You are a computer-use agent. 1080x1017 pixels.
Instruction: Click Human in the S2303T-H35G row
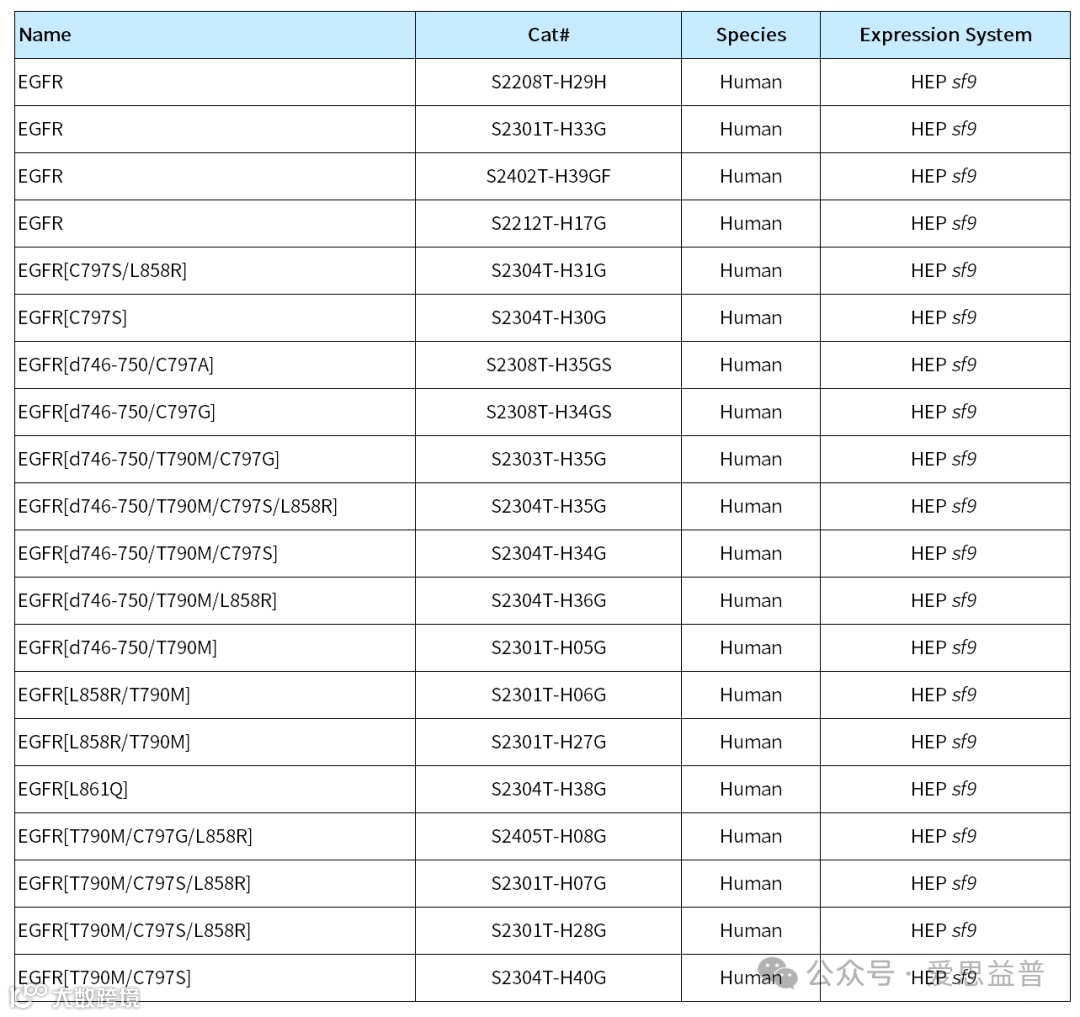click(751, 459)
